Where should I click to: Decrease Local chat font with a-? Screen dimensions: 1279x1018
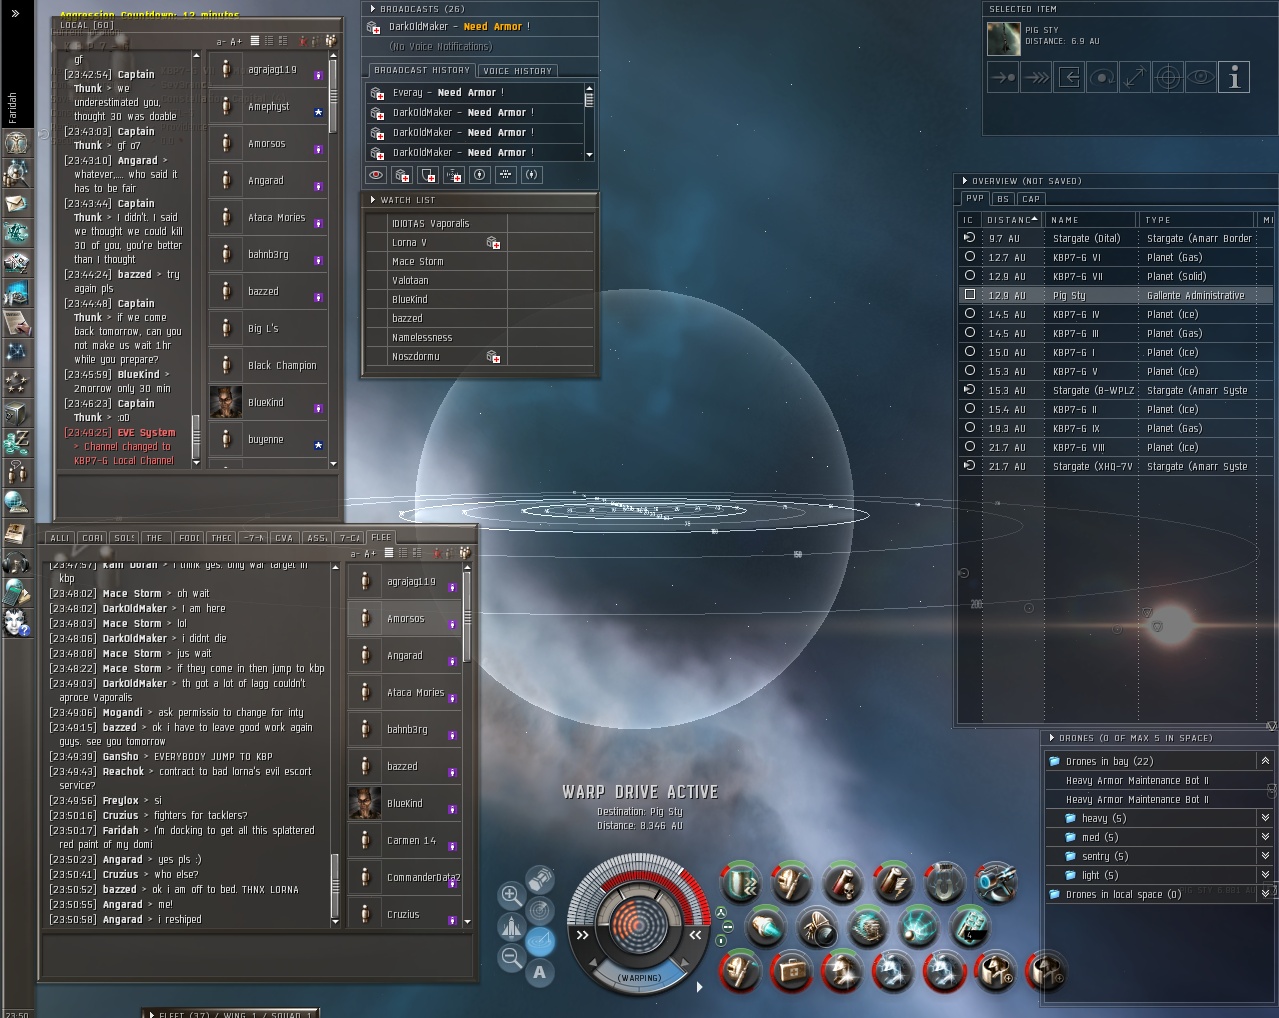pyautogui.click(x=221, y=42)
